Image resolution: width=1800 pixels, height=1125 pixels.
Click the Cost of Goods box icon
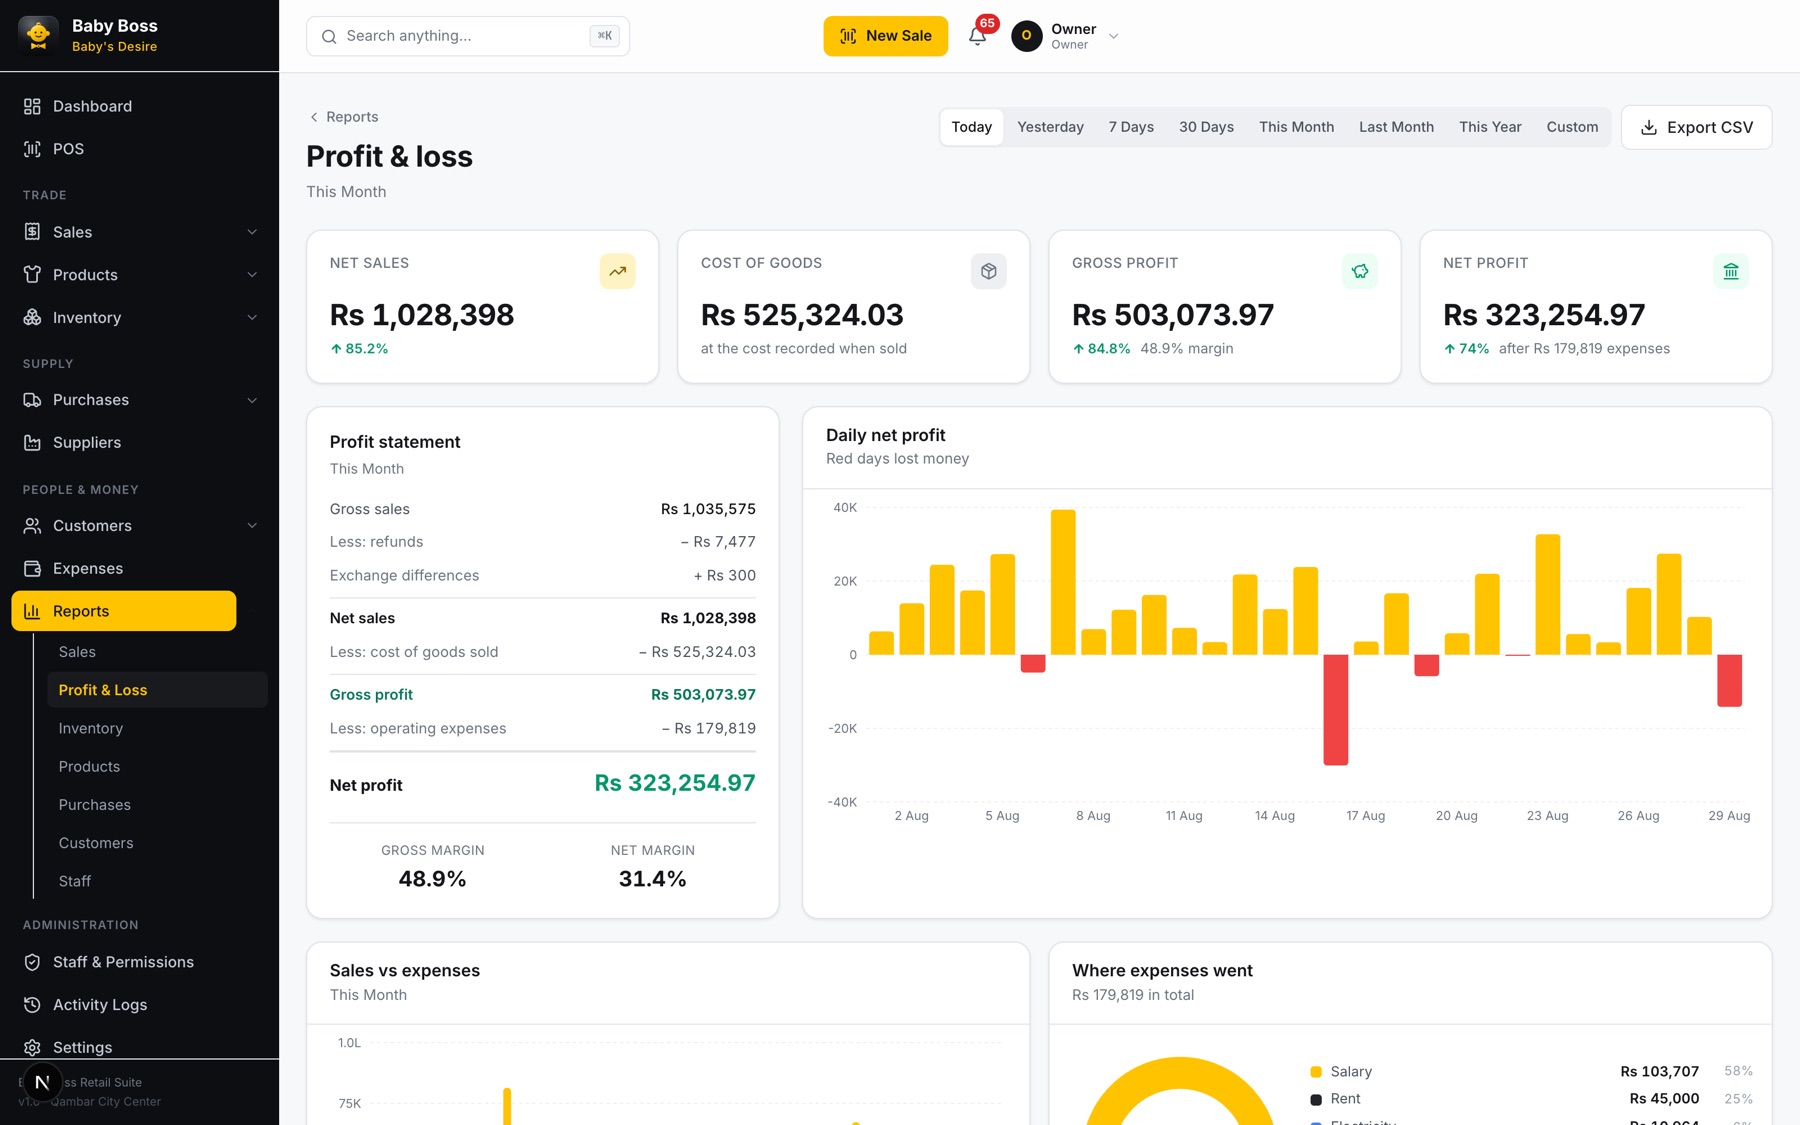(x=989, y=271)
